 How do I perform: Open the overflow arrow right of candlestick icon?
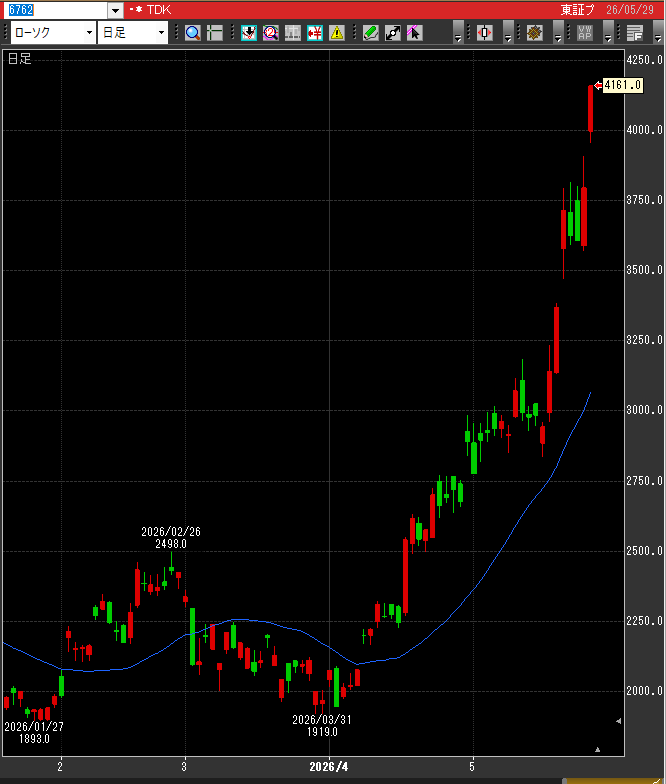coord(508,33)
